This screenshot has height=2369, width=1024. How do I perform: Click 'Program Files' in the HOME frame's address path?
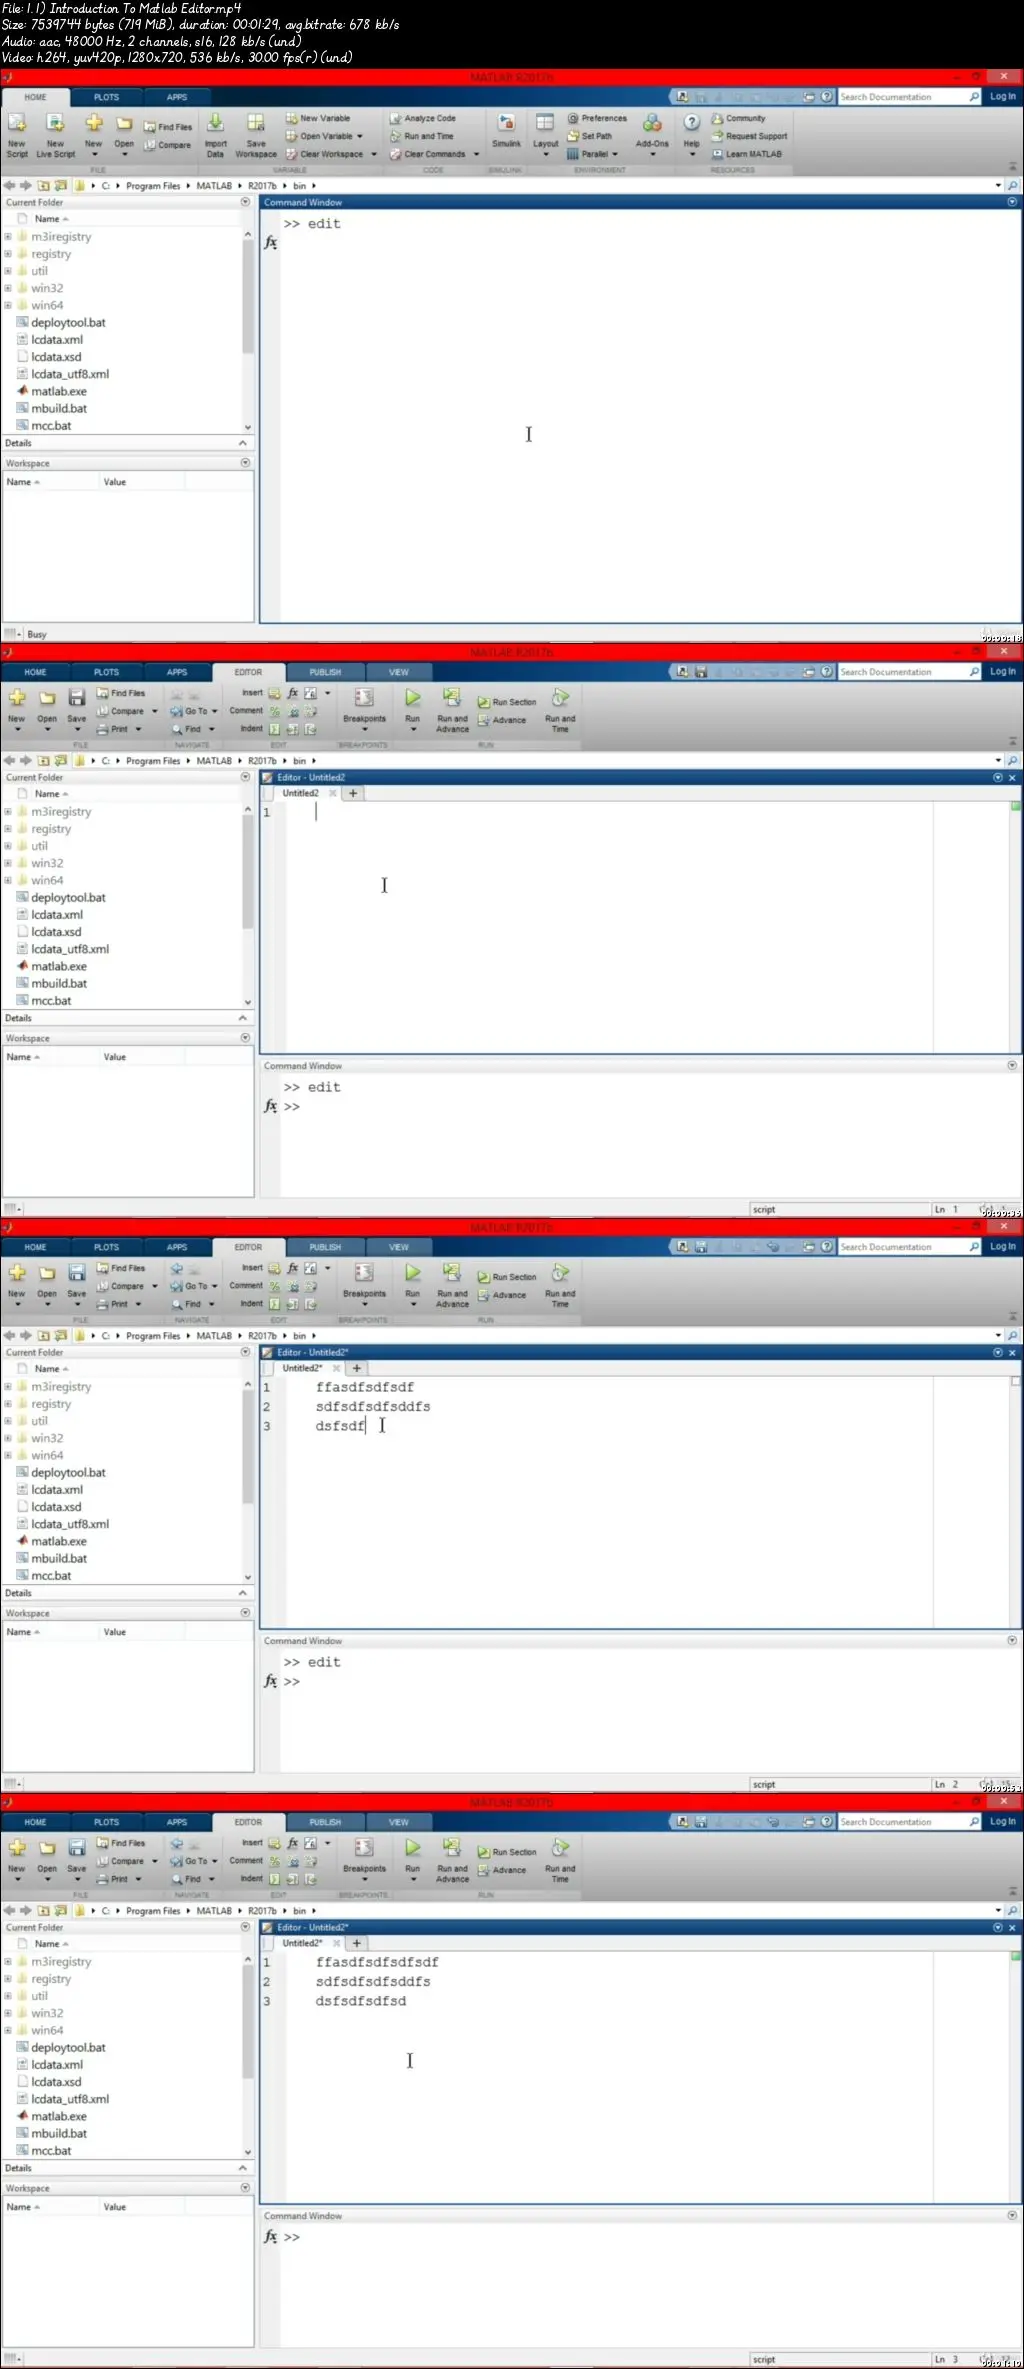[153, 186]
